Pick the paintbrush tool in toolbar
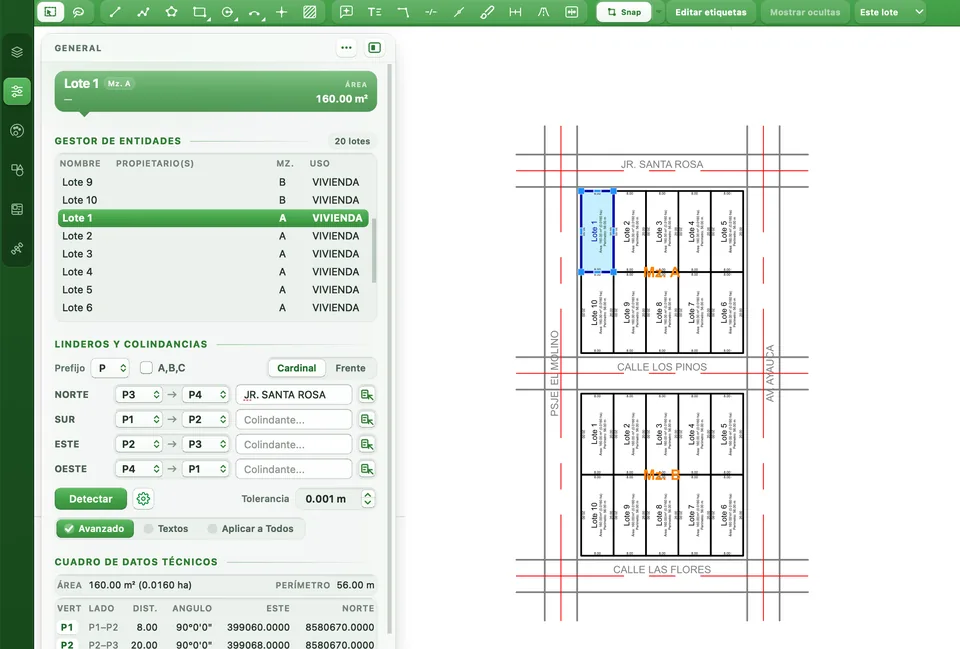Viewport: 960px width, 649px height. click(487, 12)
